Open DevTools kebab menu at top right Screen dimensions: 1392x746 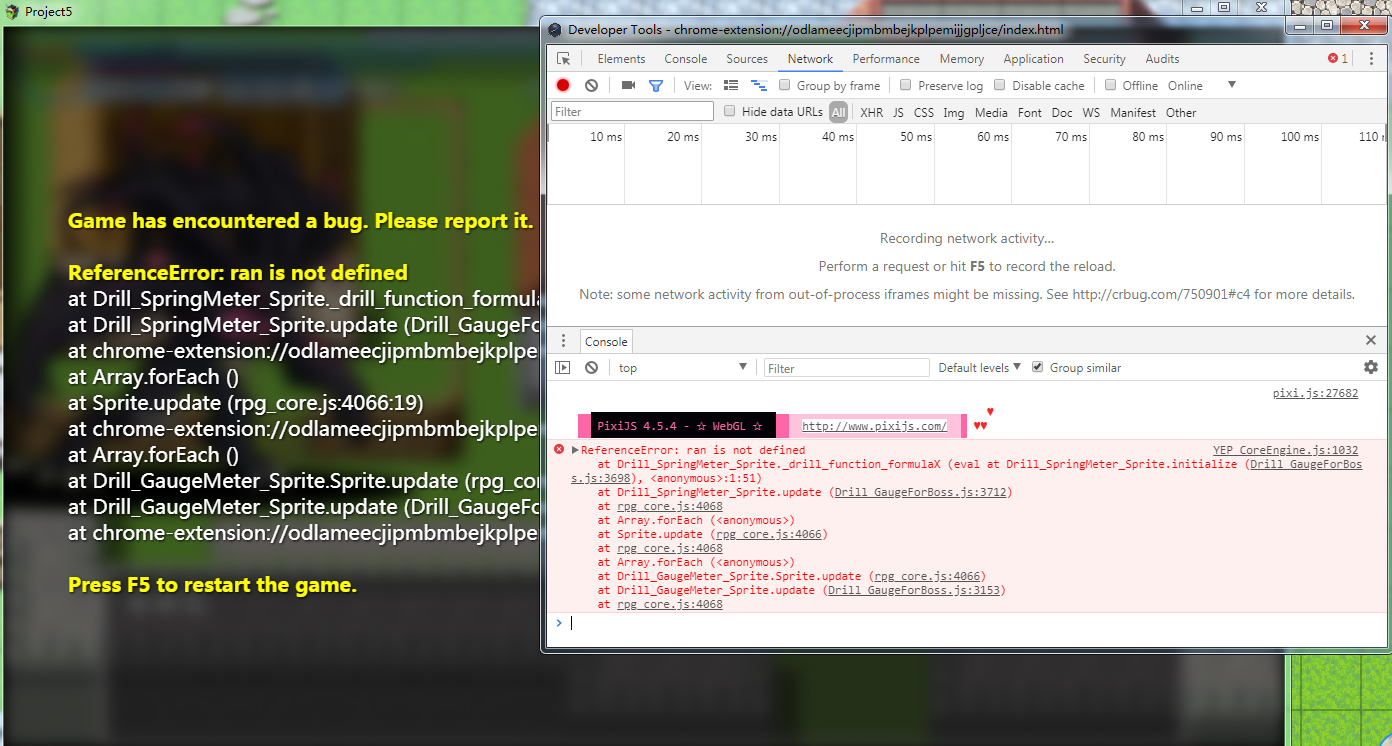click(1371, 59)
